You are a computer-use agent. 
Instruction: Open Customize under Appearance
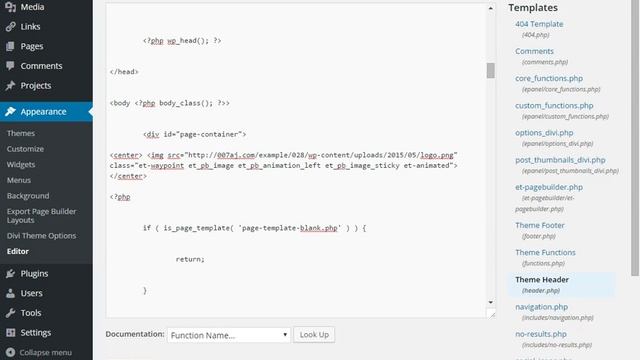click(25, 149)
